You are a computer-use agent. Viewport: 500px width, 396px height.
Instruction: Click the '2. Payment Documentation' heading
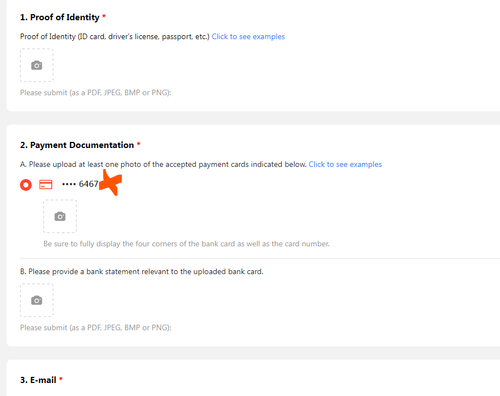pyautogui.click(x=77, y=145)
